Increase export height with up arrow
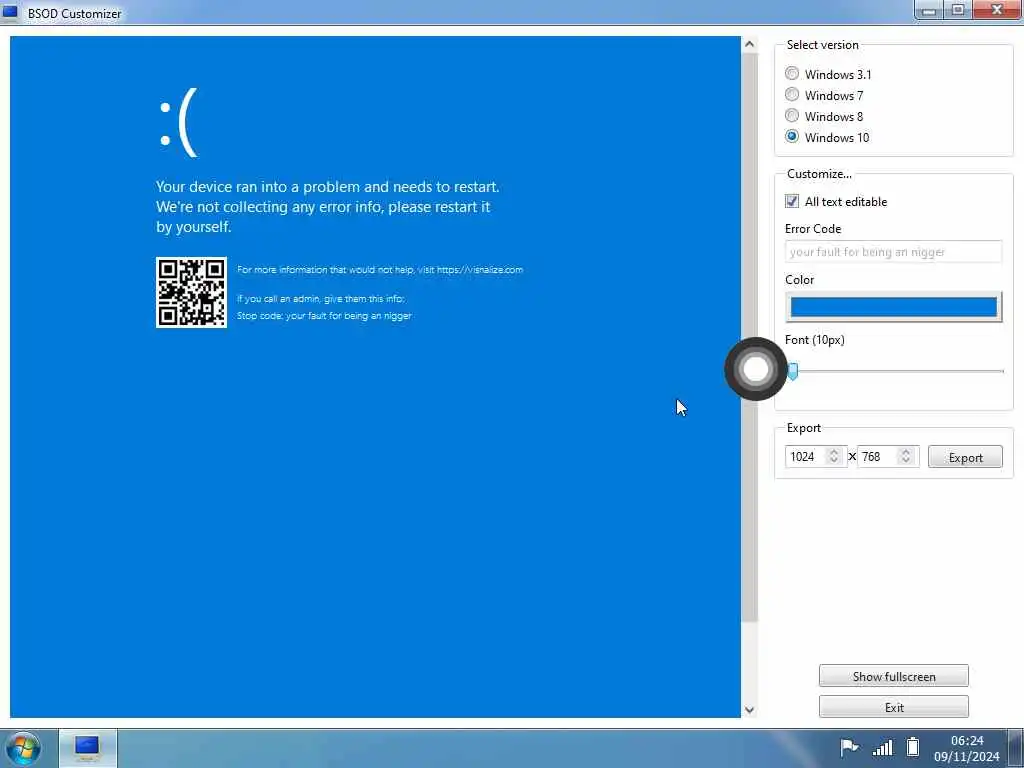The height and width of the screenshot is (768, 1024). tap(906, 451)
